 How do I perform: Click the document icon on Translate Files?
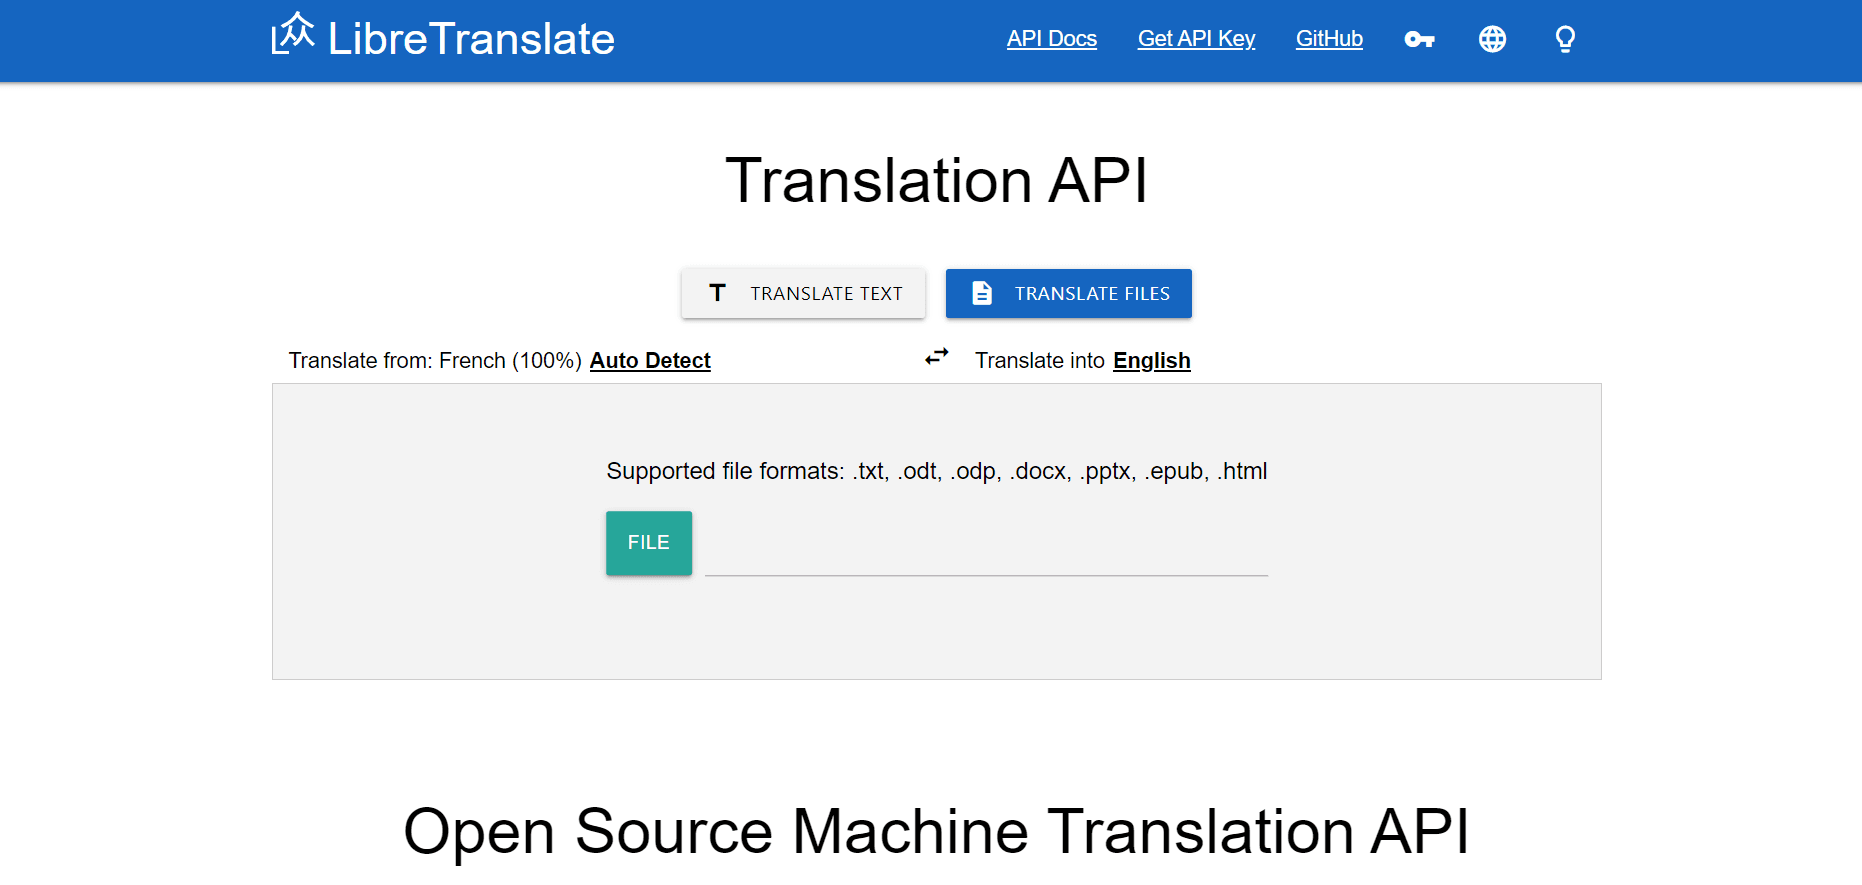[982, 293]
